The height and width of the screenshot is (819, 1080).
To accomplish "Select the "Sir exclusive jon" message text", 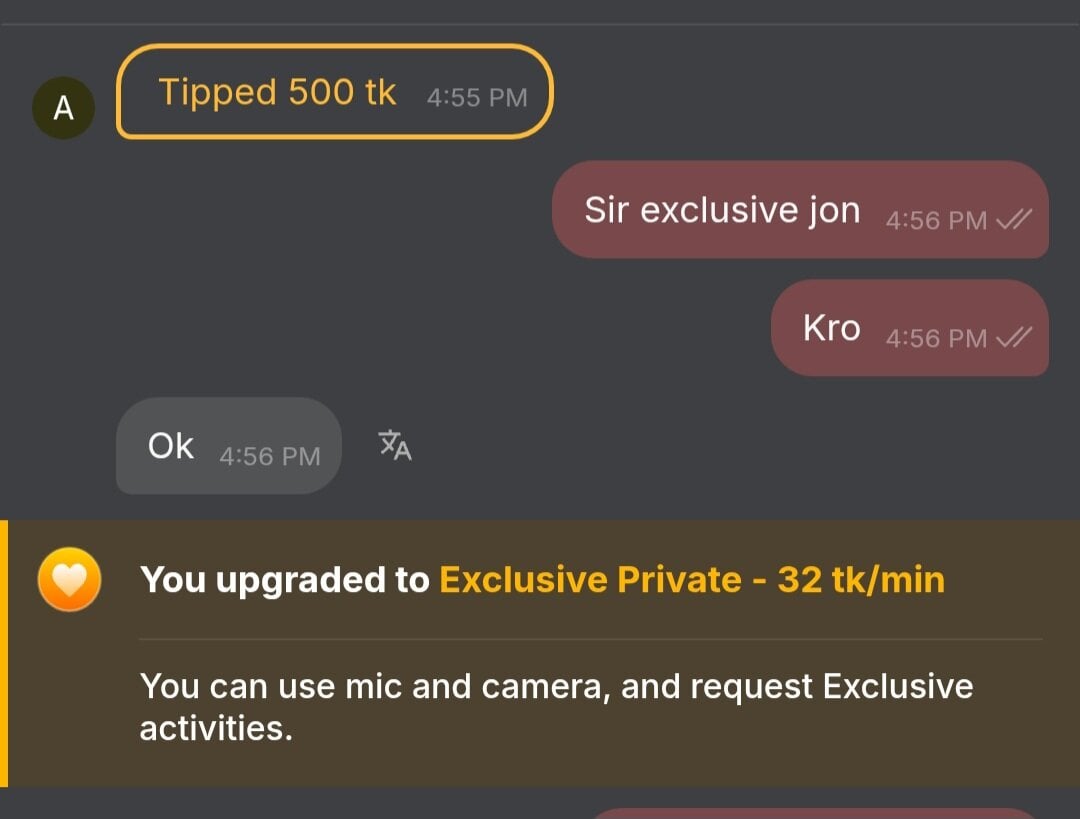I will click(x=722, y=210).
